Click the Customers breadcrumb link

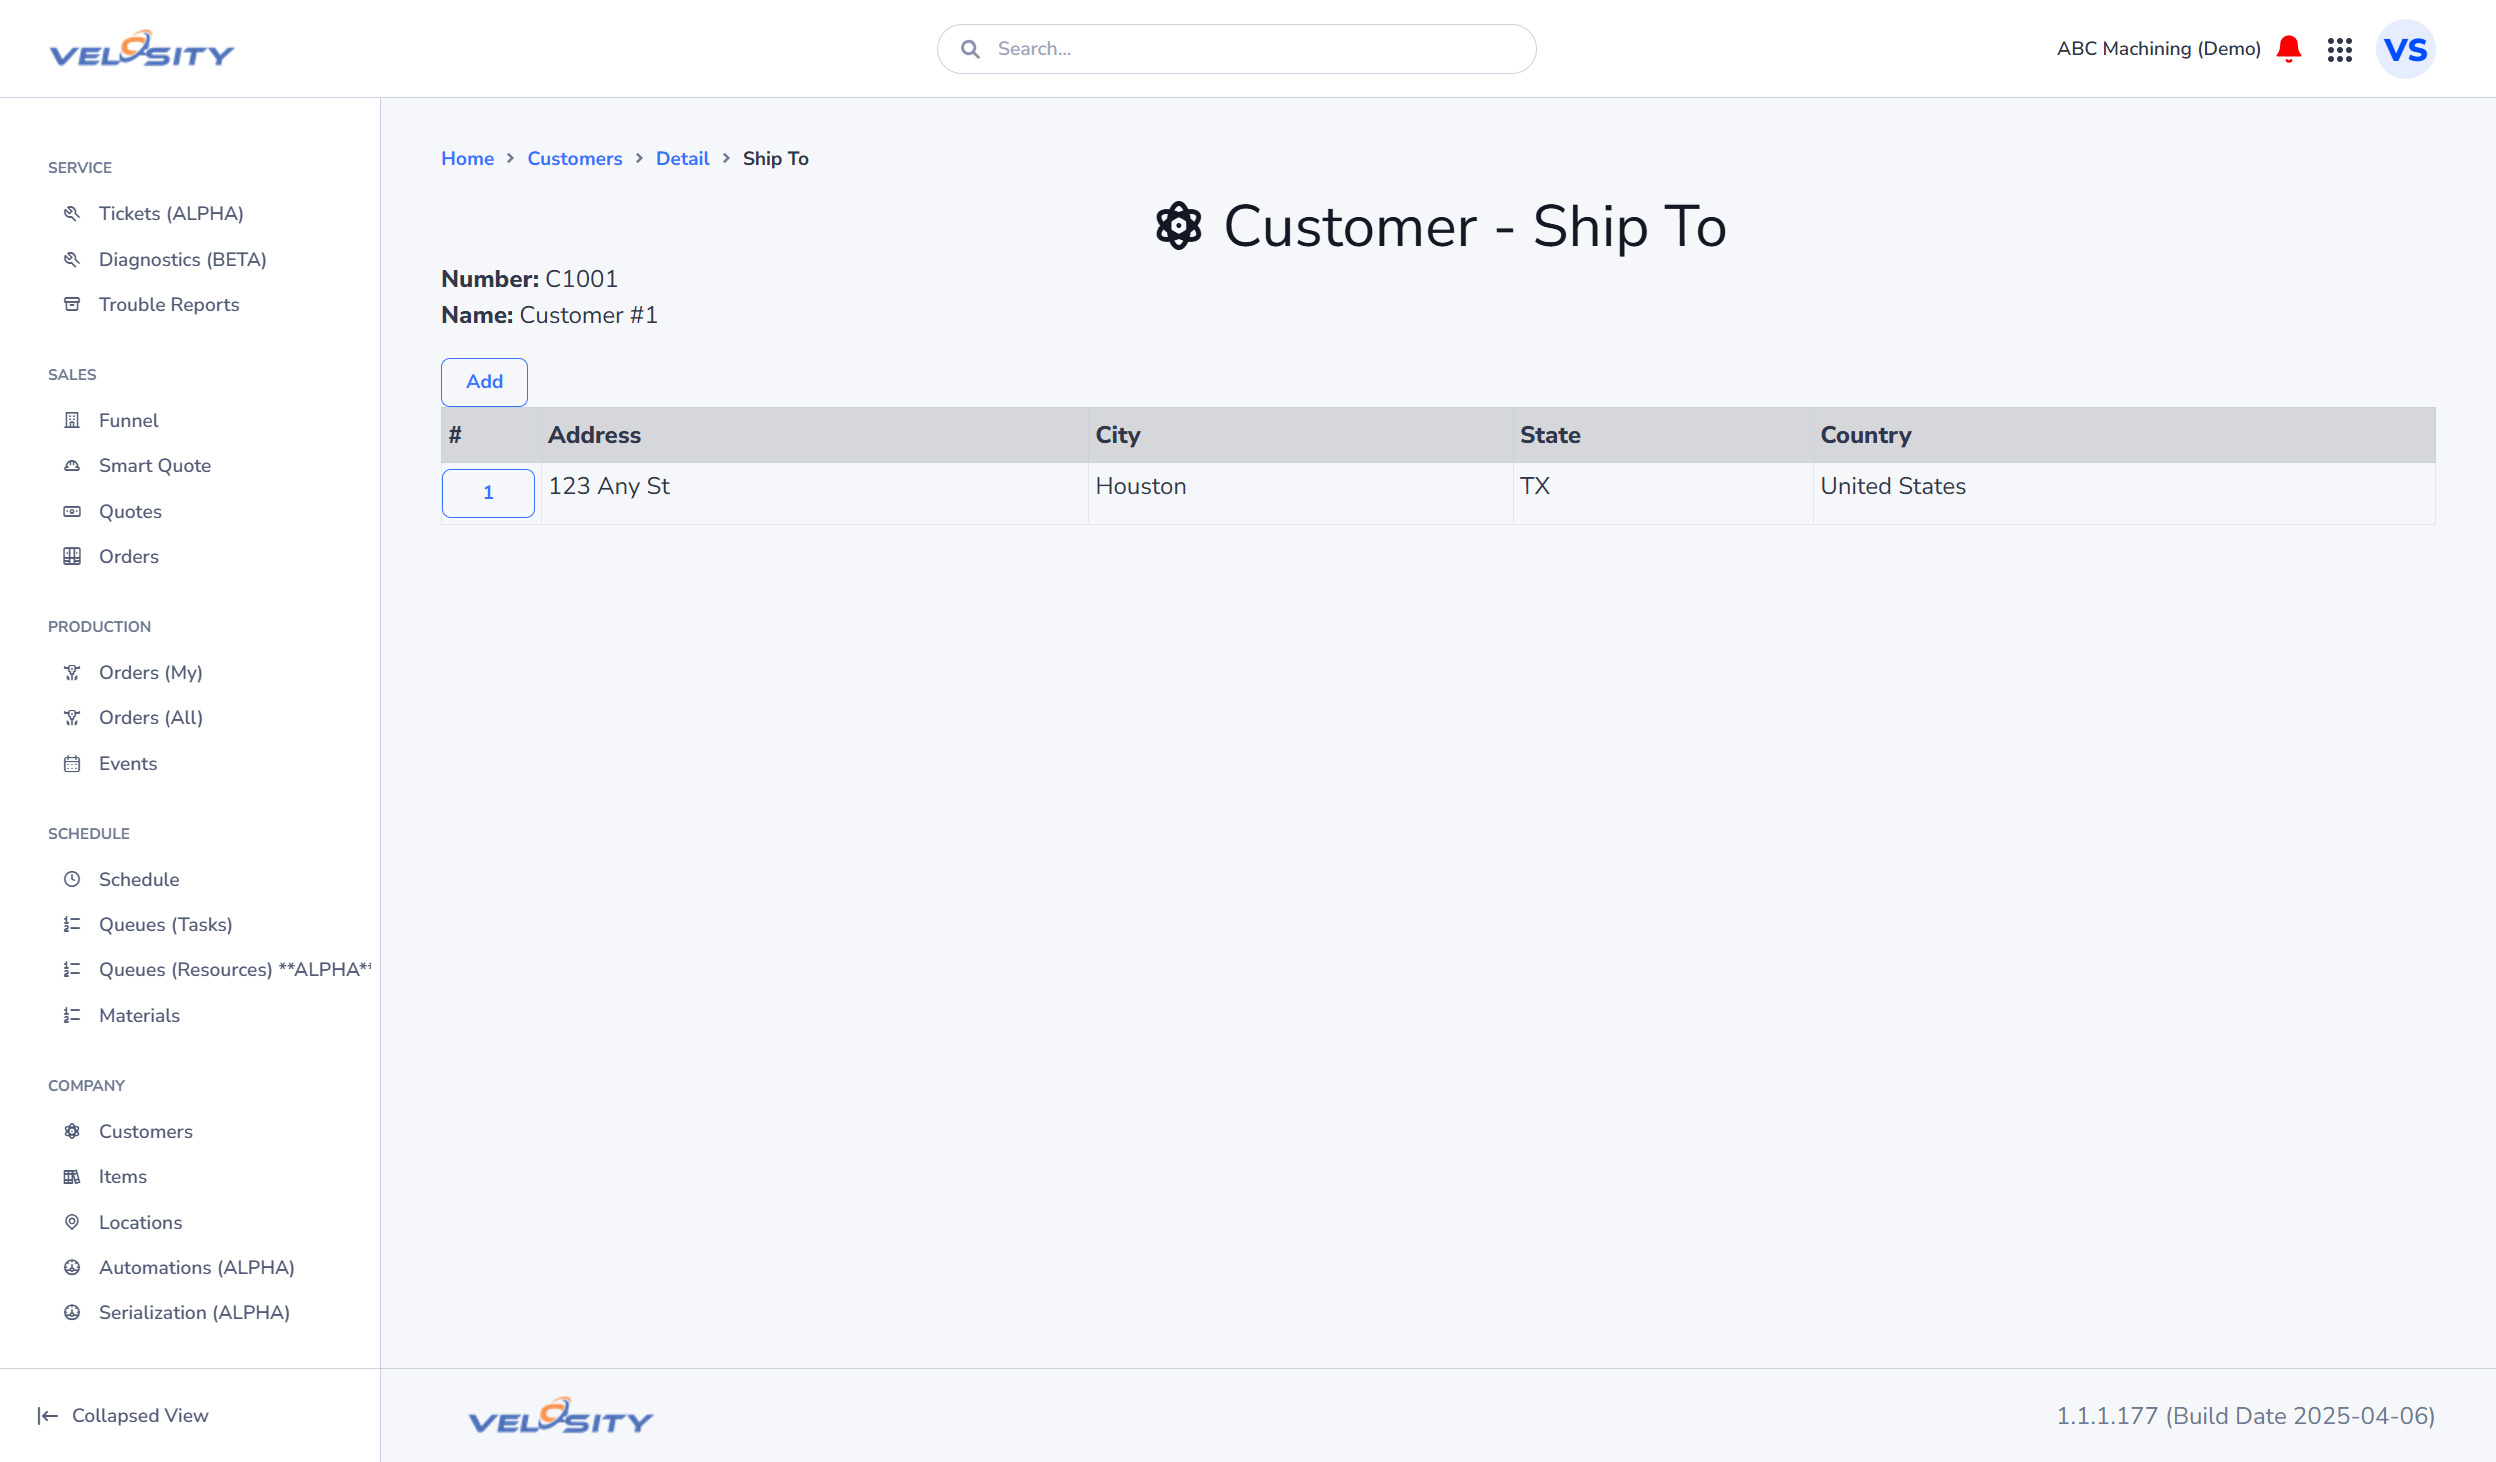[575, 158]
